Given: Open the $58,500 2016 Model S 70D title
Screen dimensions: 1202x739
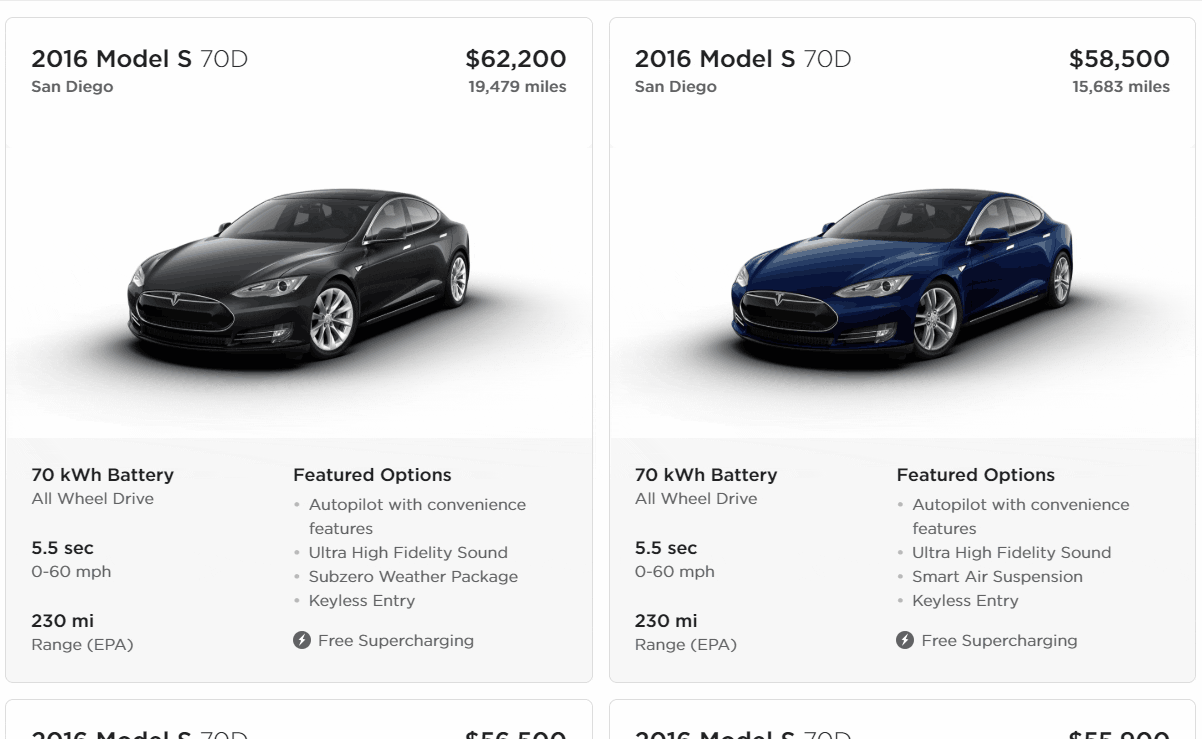Looking at the screenshot, I should click(743, 59).
